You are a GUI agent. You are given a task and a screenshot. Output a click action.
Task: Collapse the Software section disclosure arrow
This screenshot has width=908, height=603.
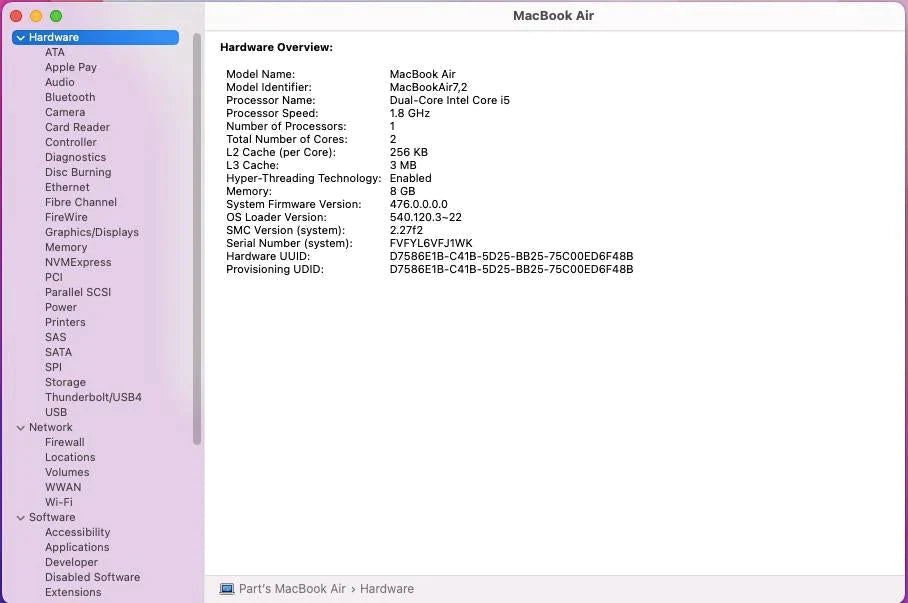tap(20, 518)
